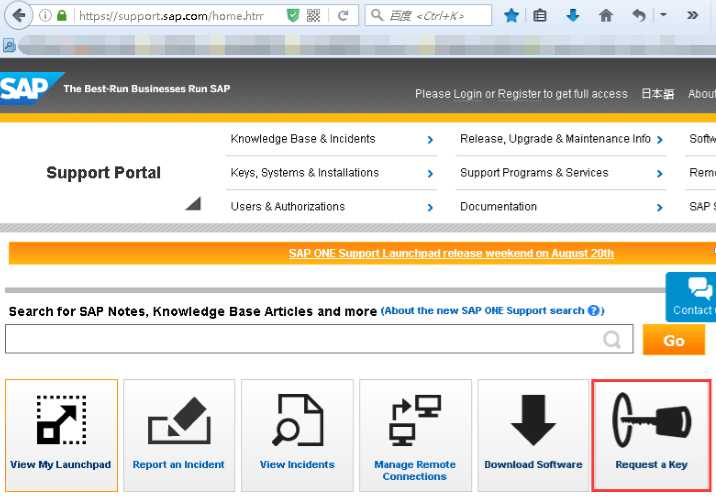Collapse Support Portal with the triangle toggle

point(194,203)
